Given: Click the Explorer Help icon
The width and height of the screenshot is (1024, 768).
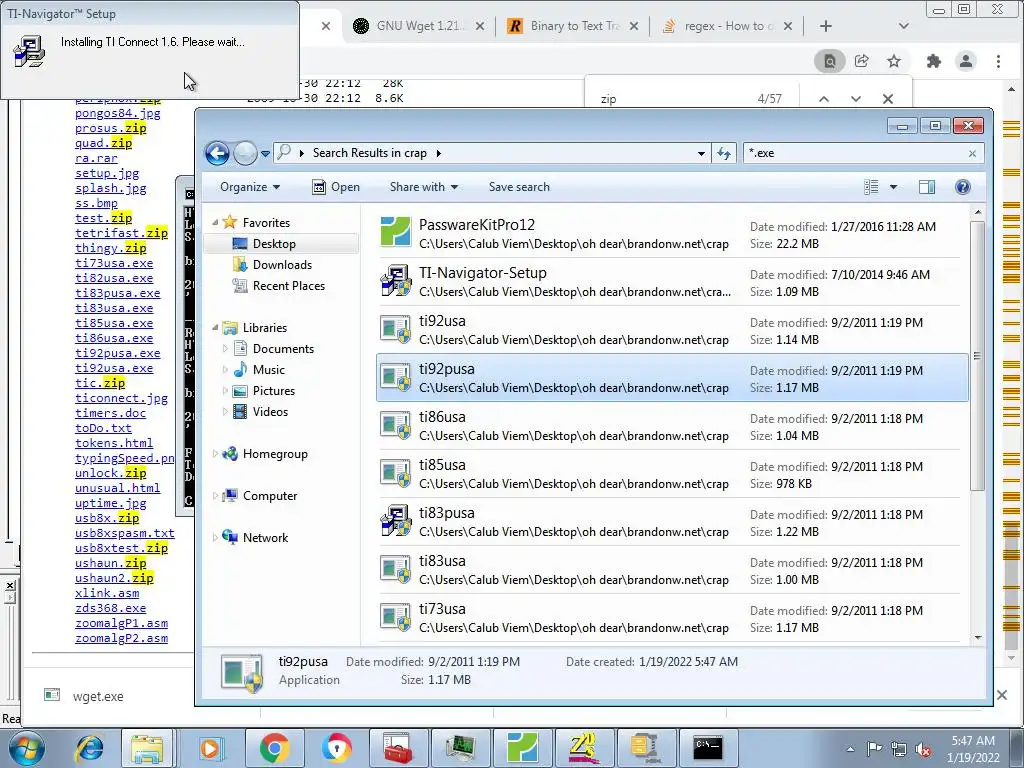Looking at the screenshot, I should click(x=963, y=187).
